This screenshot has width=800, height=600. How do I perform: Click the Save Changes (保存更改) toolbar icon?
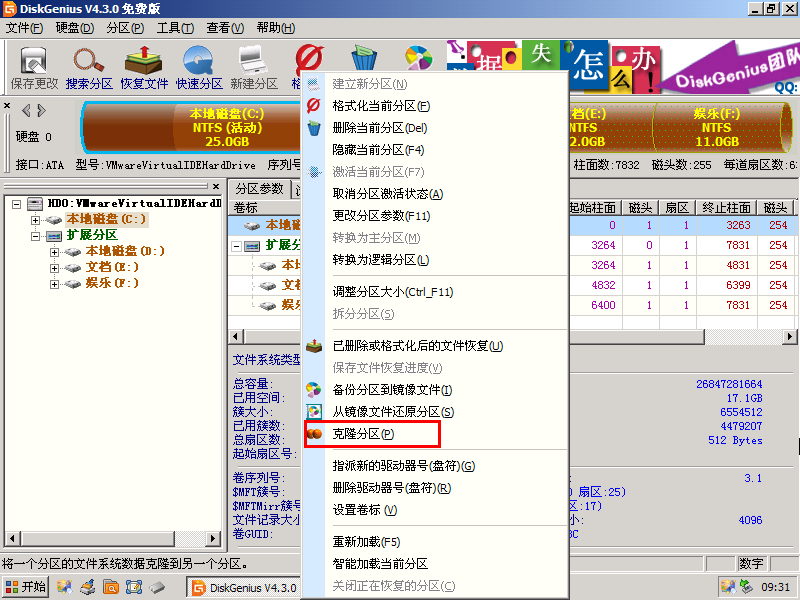[34, 61]
